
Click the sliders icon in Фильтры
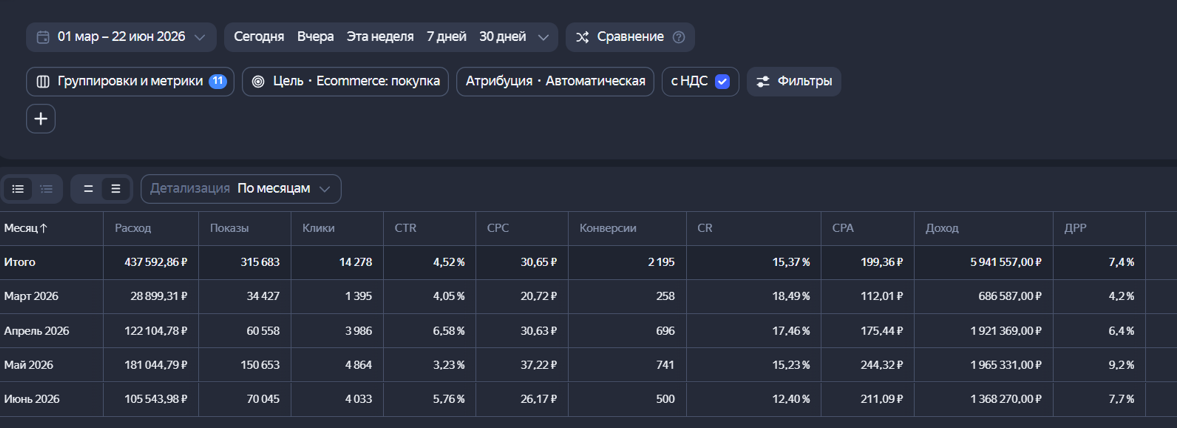pos(763,81)
